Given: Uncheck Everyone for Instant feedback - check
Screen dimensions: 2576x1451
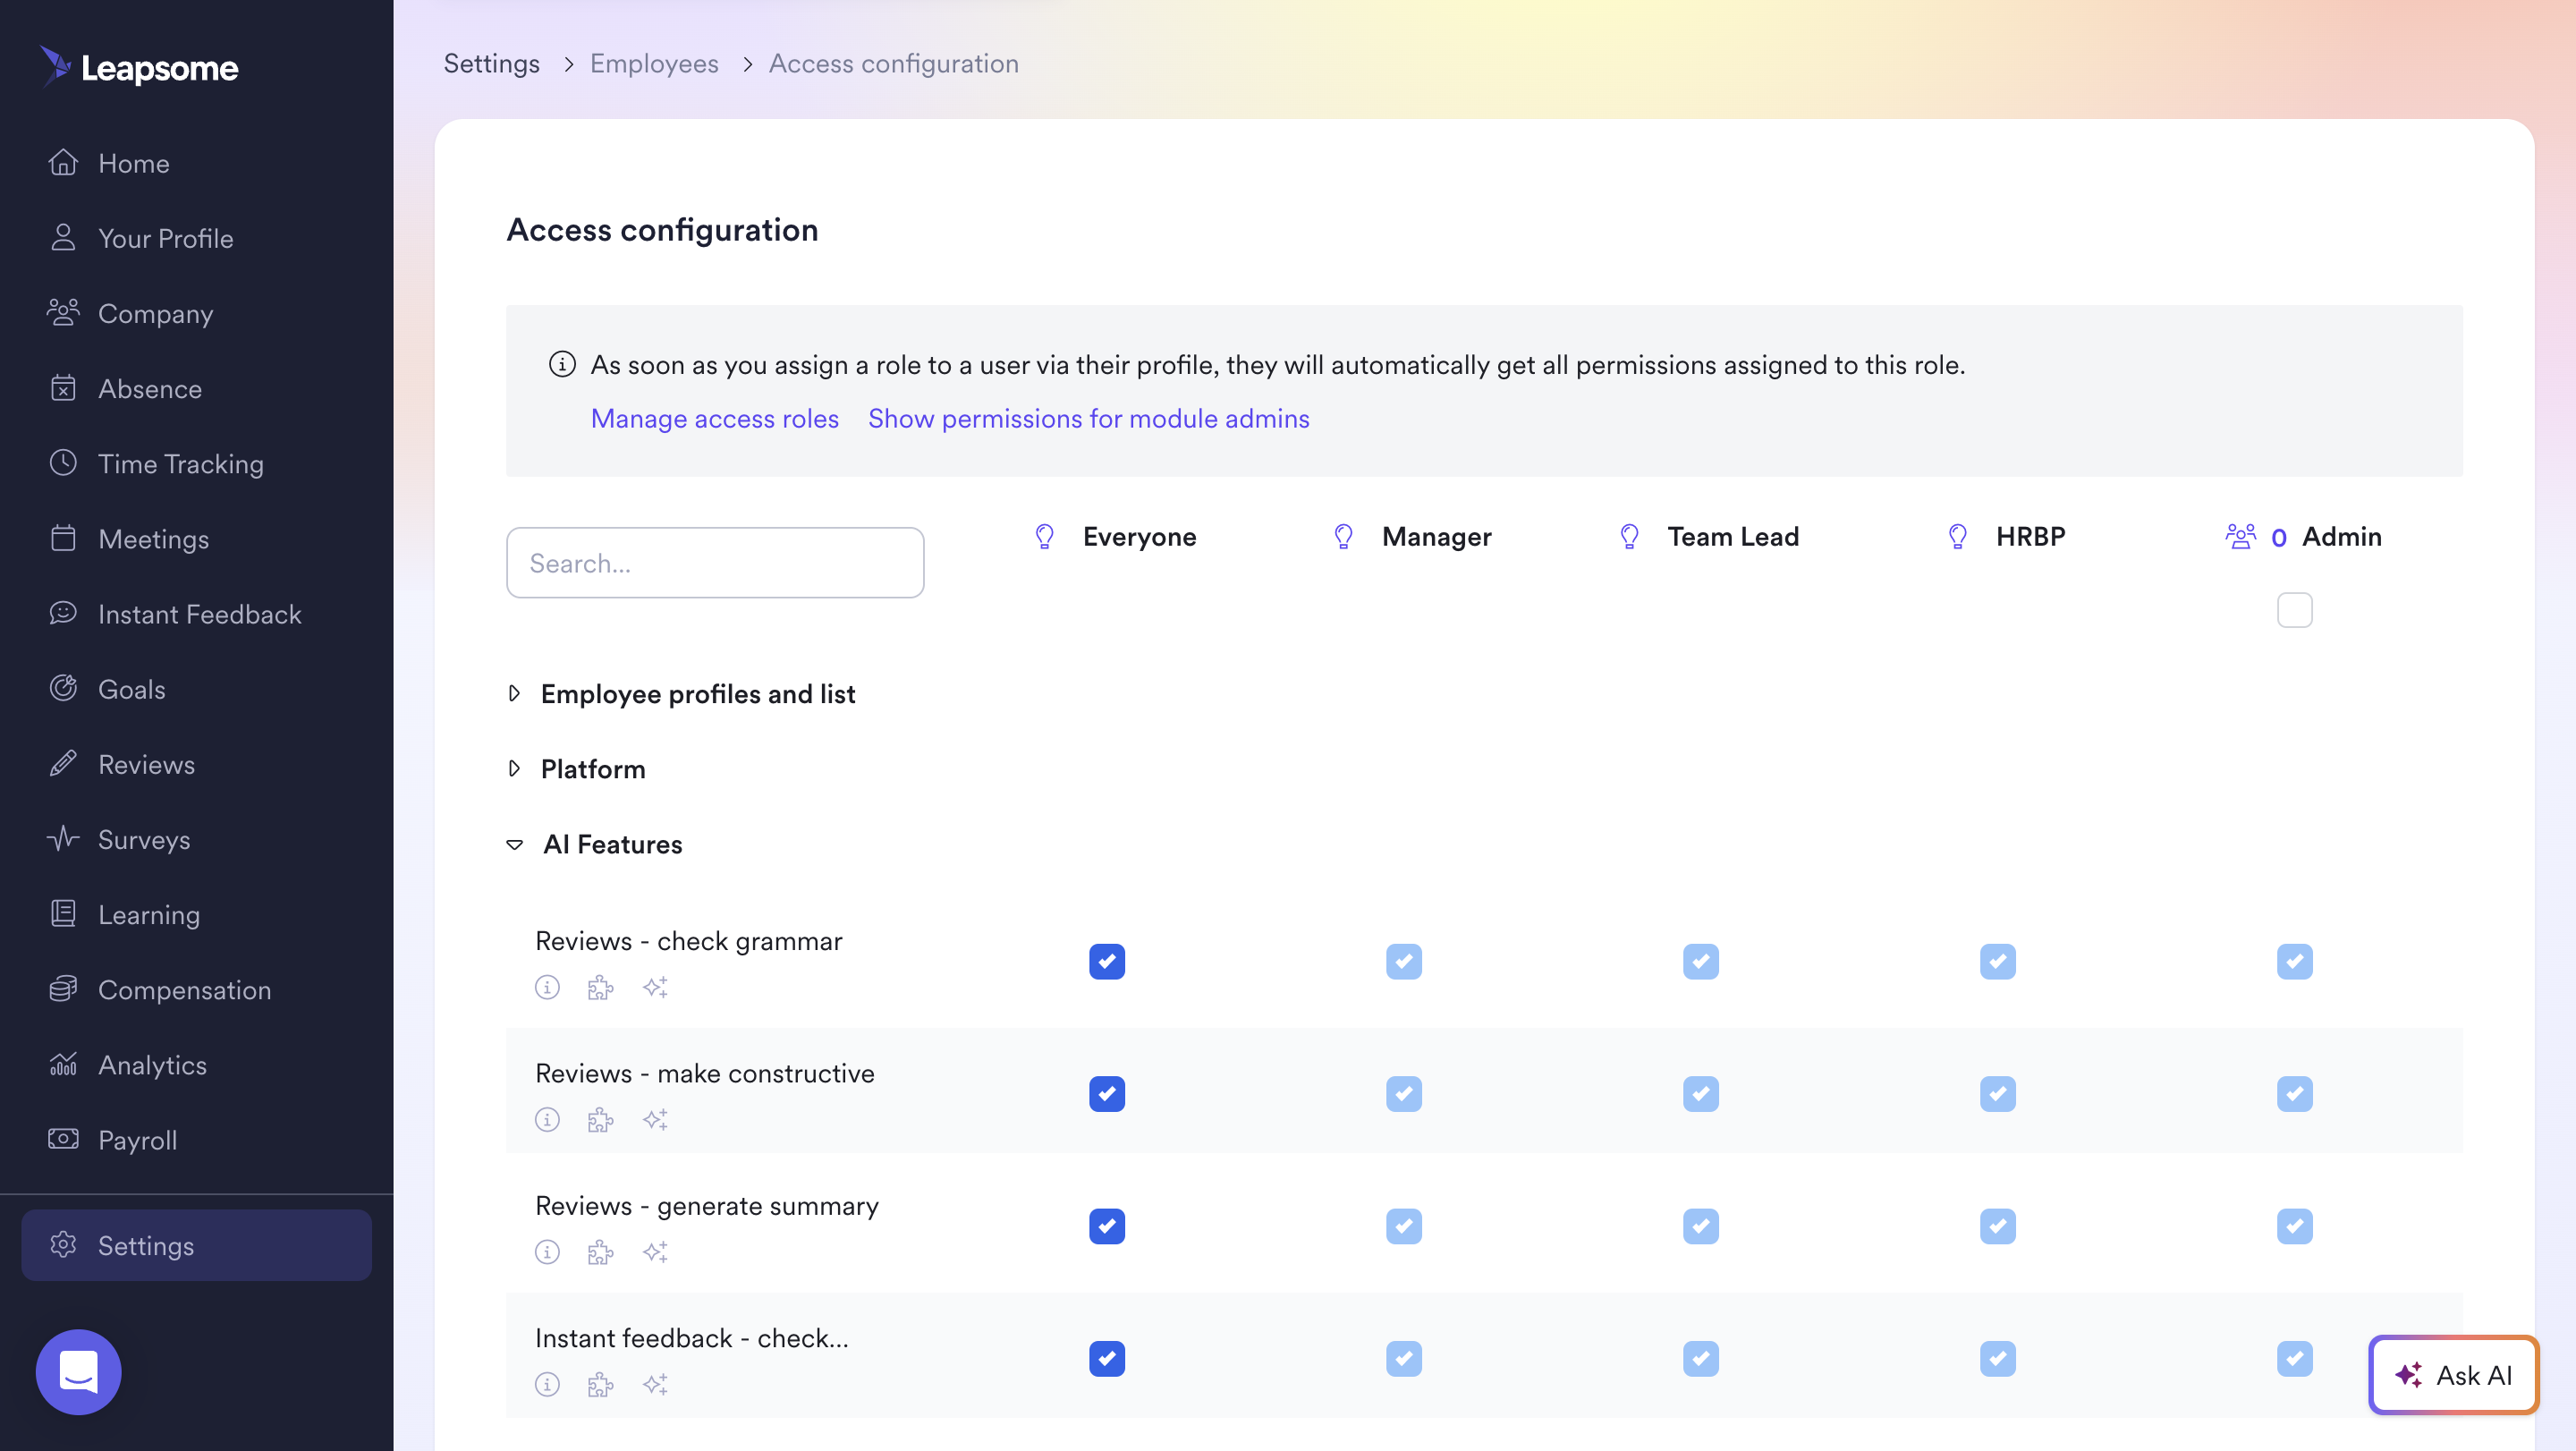Looking at the screenshot, I should (x=1107, y=1359).
